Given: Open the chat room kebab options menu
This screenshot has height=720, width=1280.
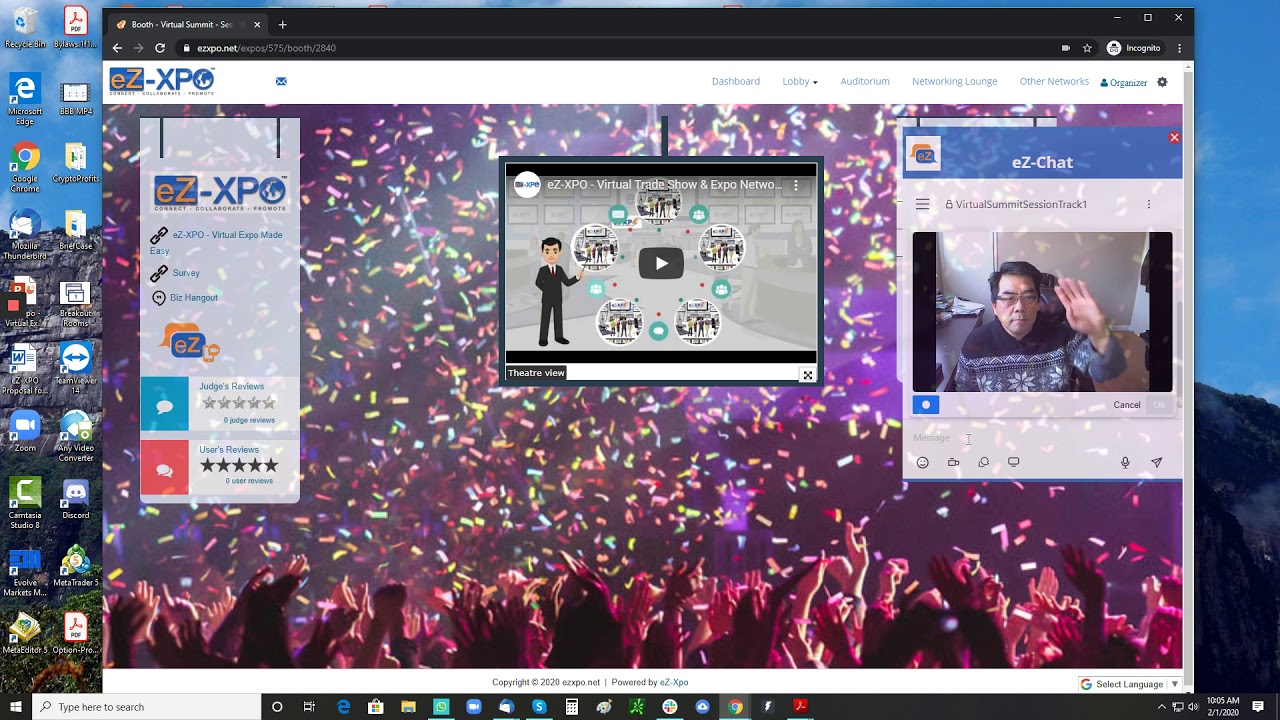Looking at the screenshot, I should 1148,204.
